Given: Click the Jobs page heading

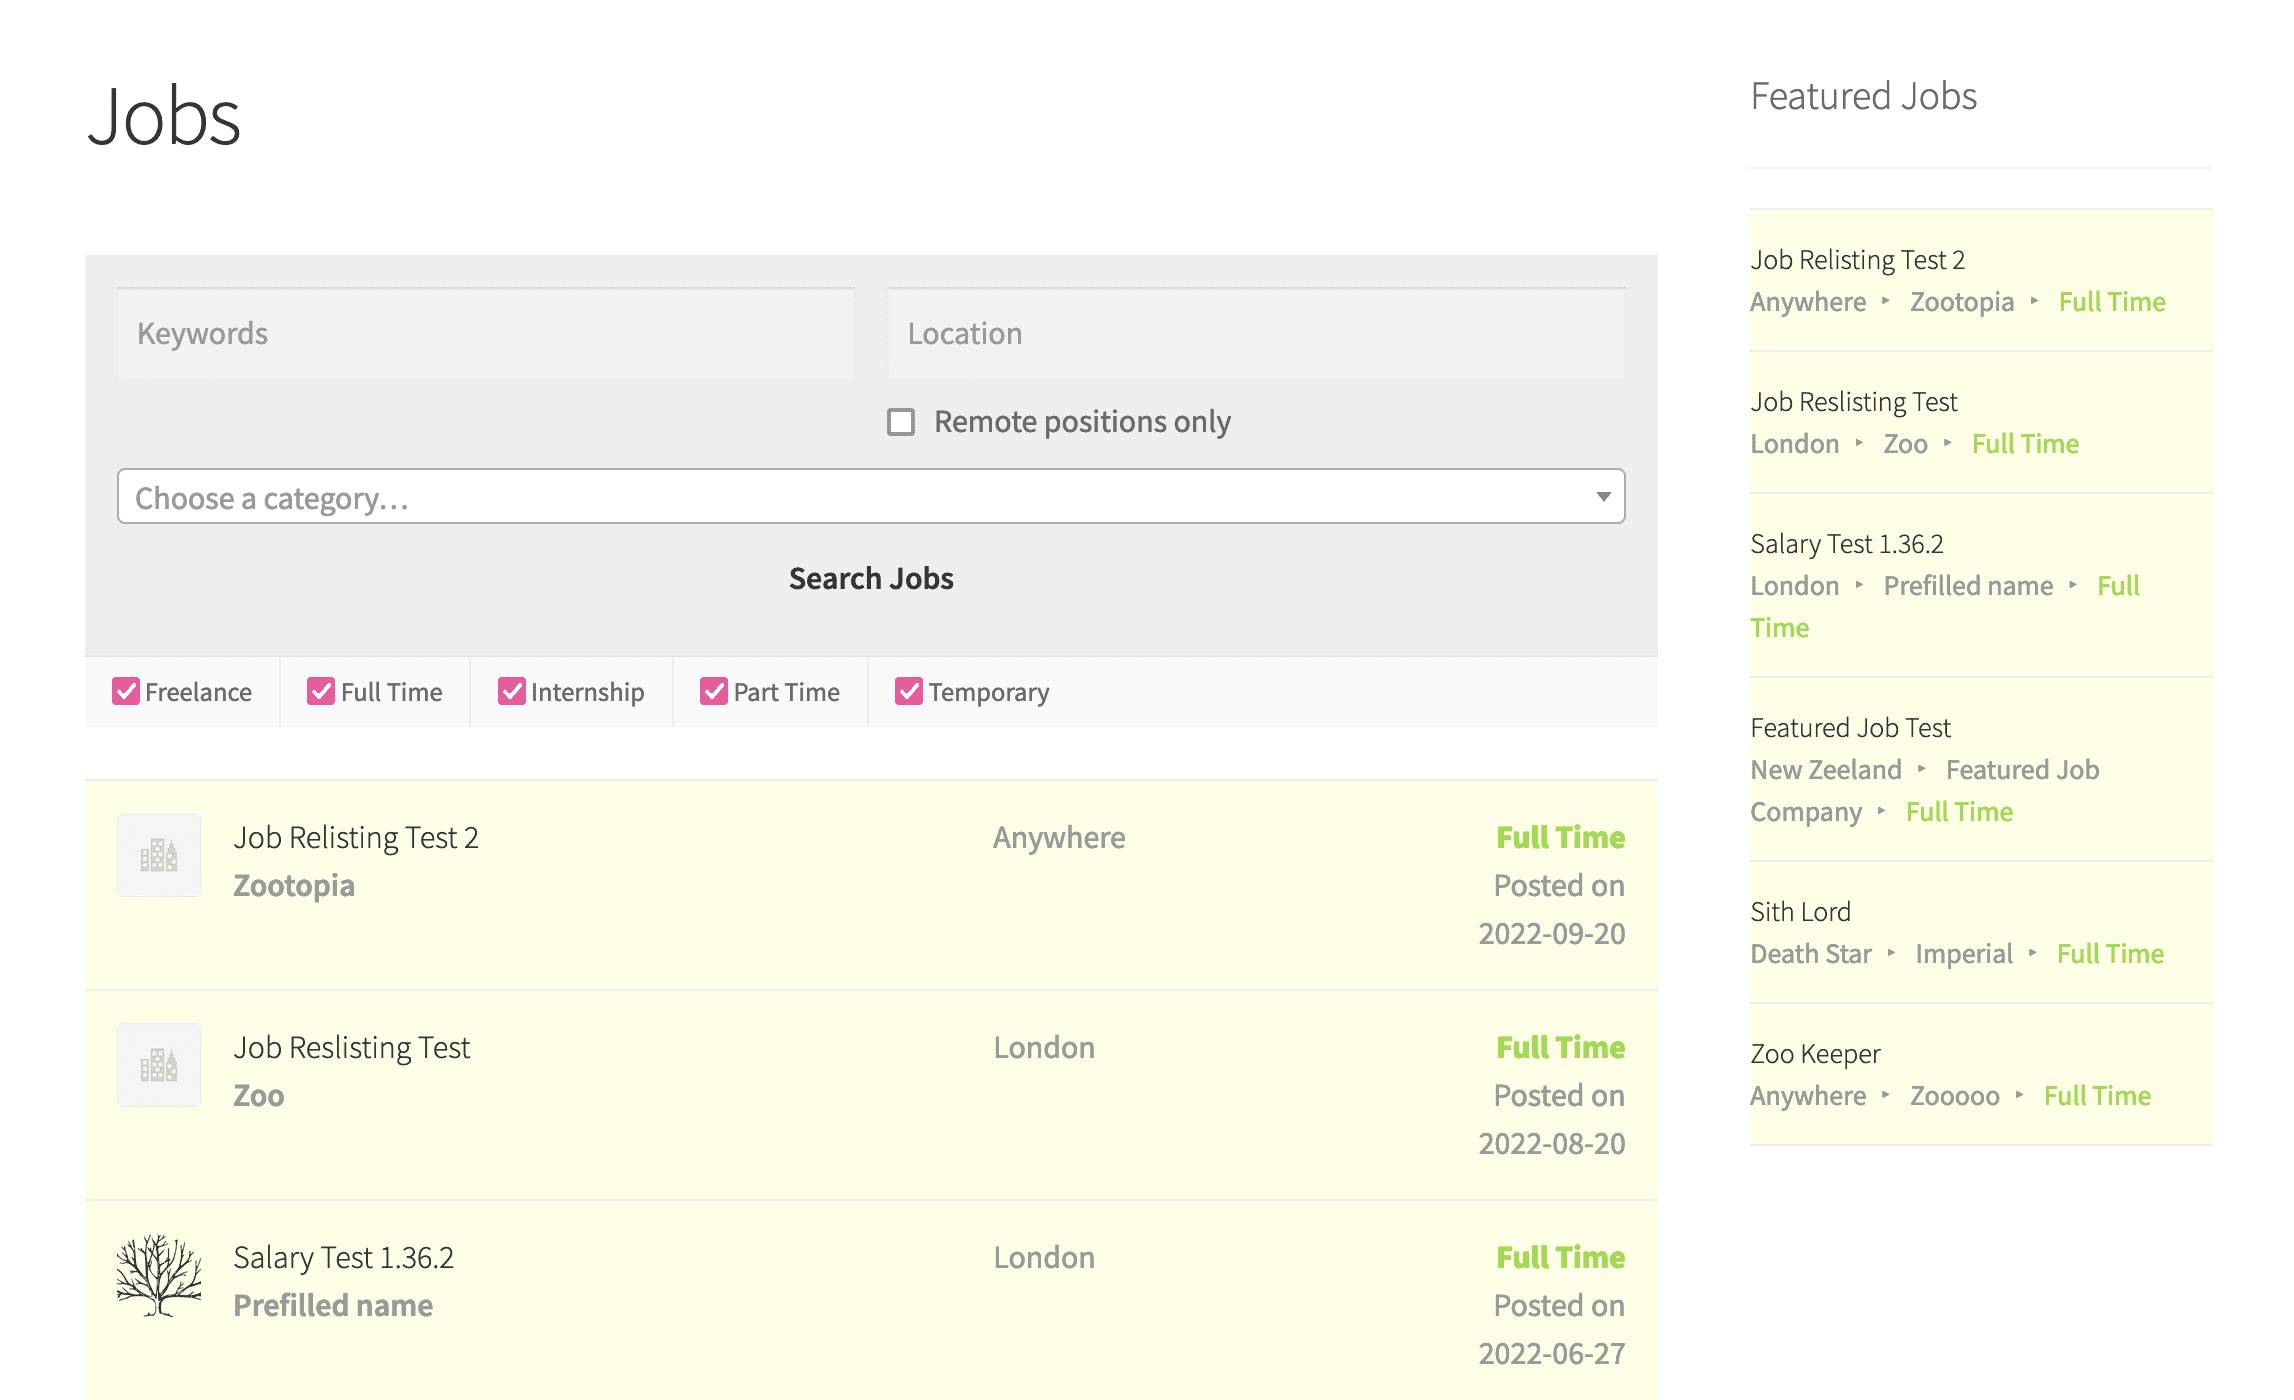Looking at the screenshot, I should point(164,117).
